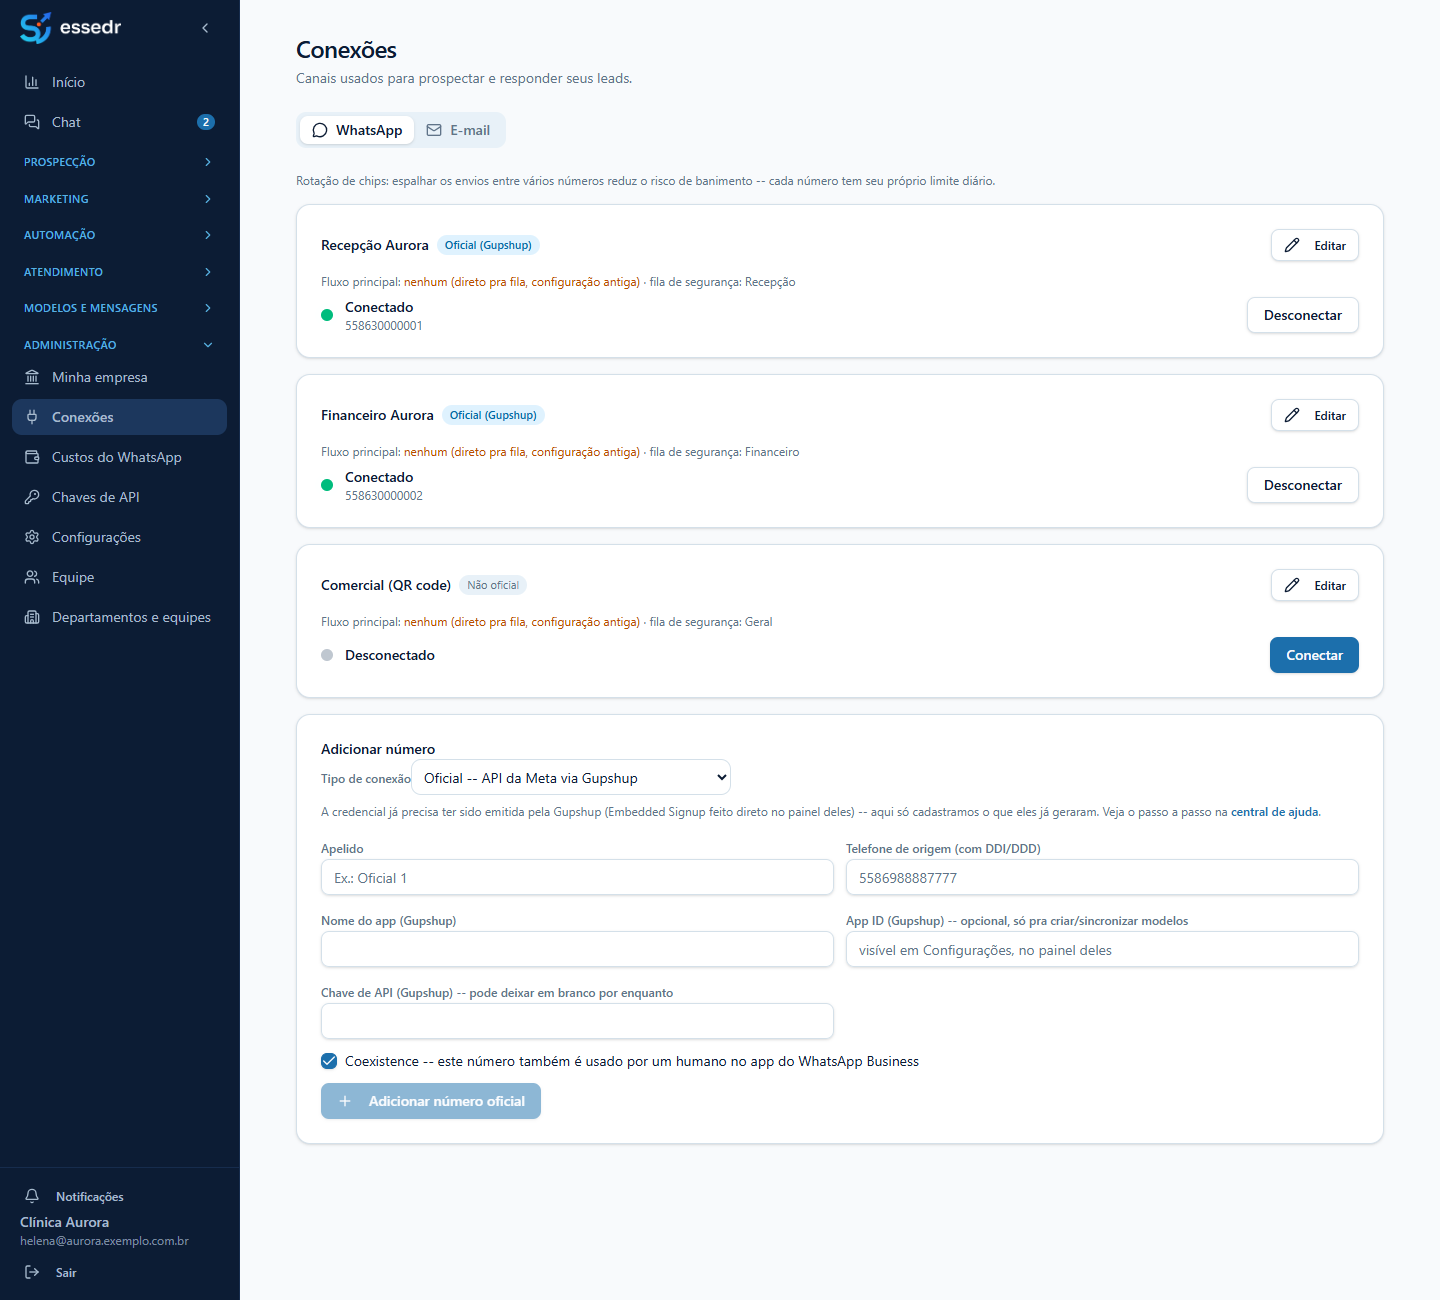
Task: Click the Notificações bell icon
Action: tap(32, 1196)
